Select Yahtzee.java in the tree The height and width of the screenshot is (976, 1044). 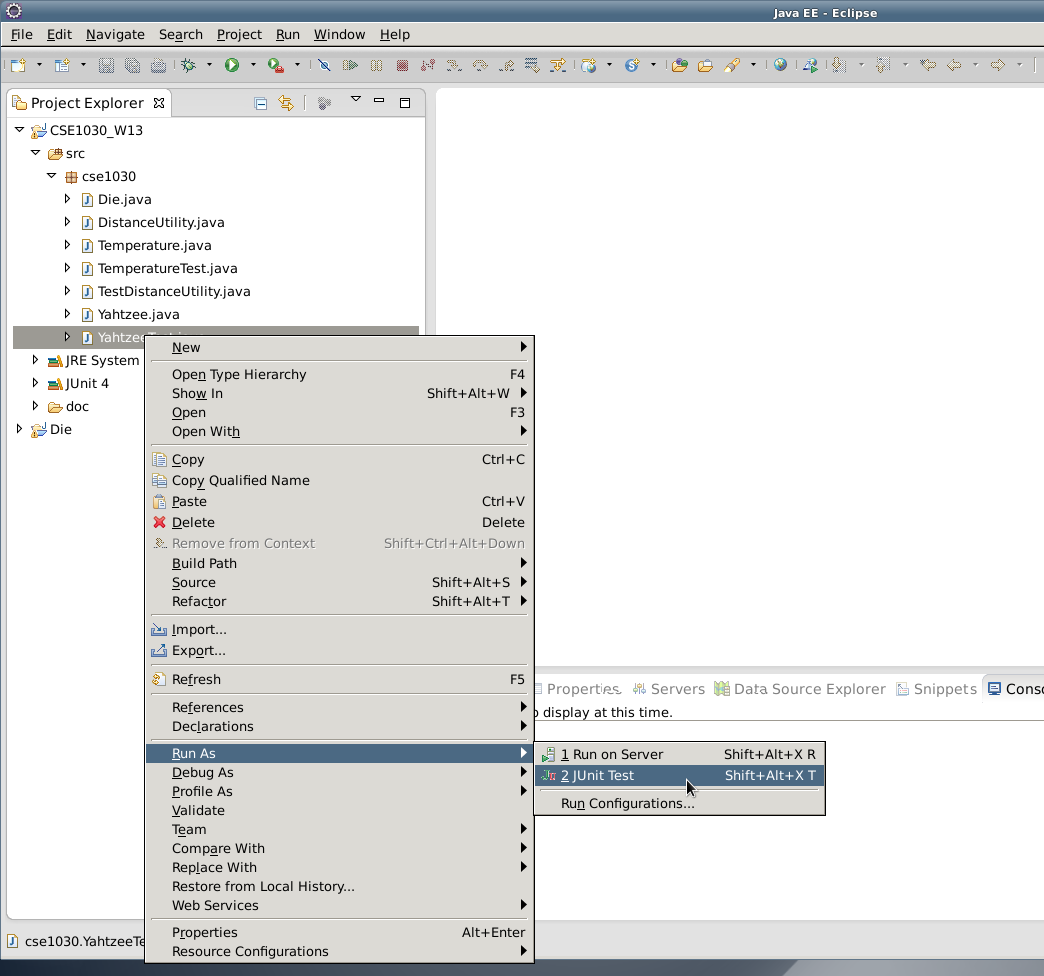[138, 314]
